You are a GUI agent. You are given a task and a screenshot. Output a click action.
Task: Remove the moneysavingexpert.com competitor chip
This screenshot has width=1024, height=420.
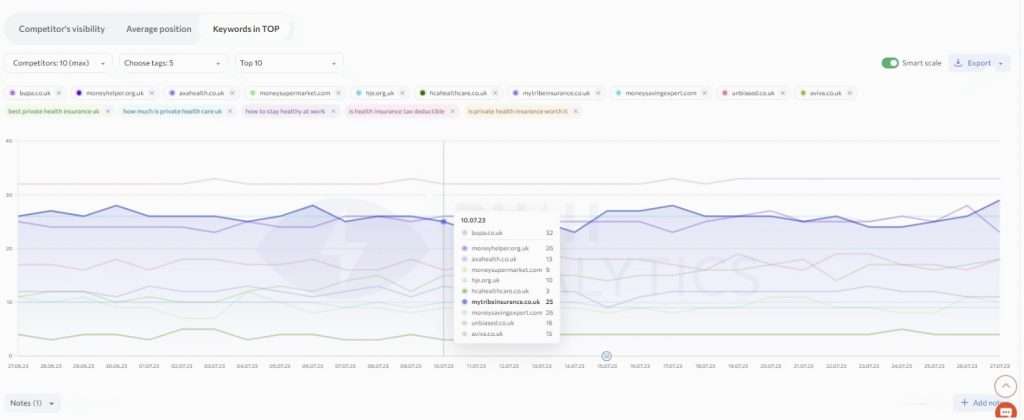click(x=705, y=93)
